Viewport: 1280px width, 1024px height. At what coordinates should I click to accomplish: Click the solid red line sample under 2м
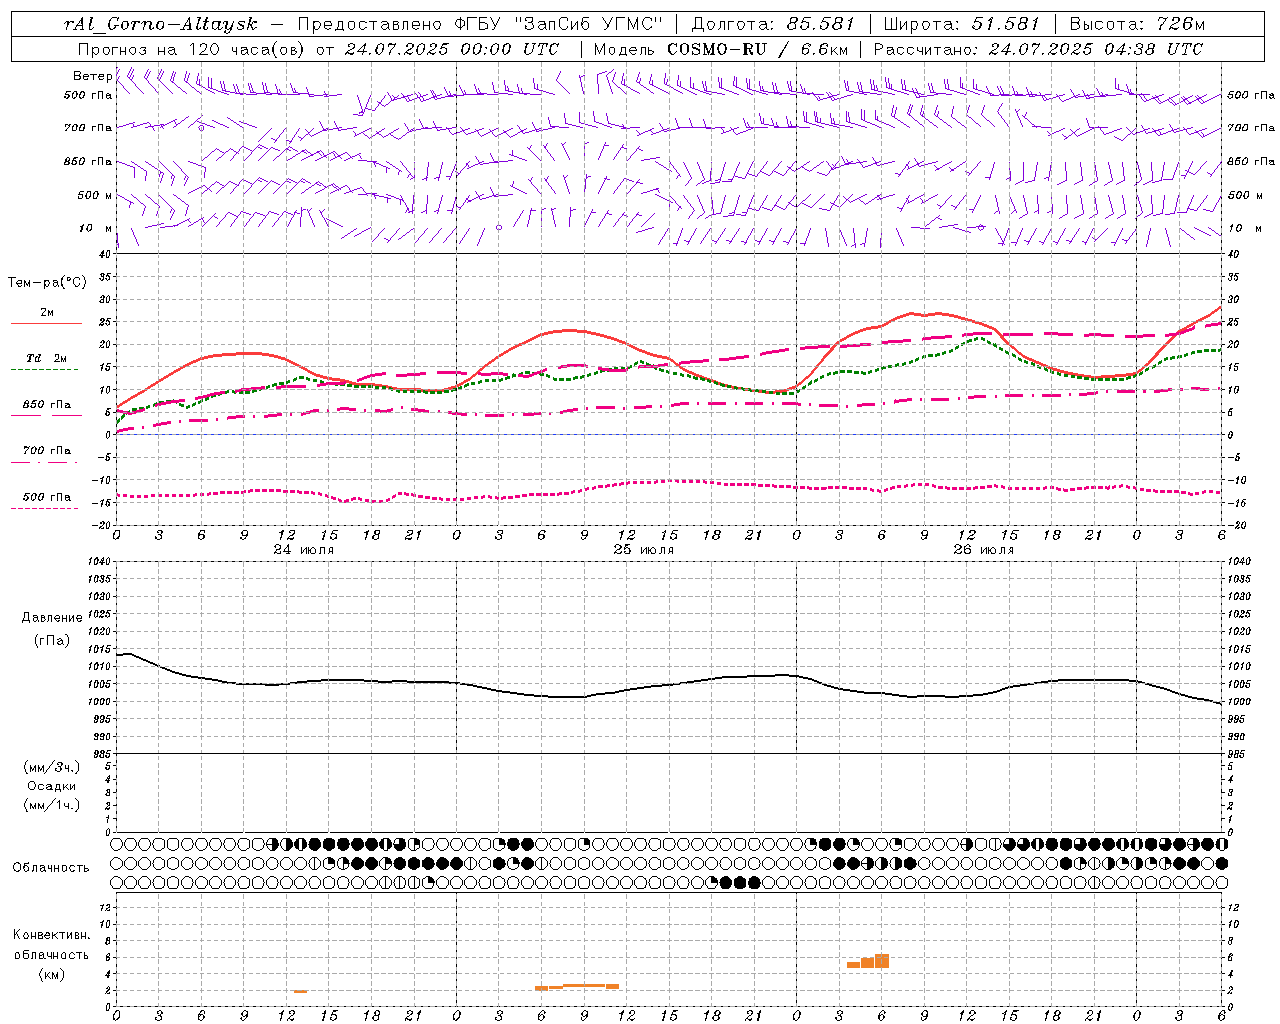tap(46, 324)
